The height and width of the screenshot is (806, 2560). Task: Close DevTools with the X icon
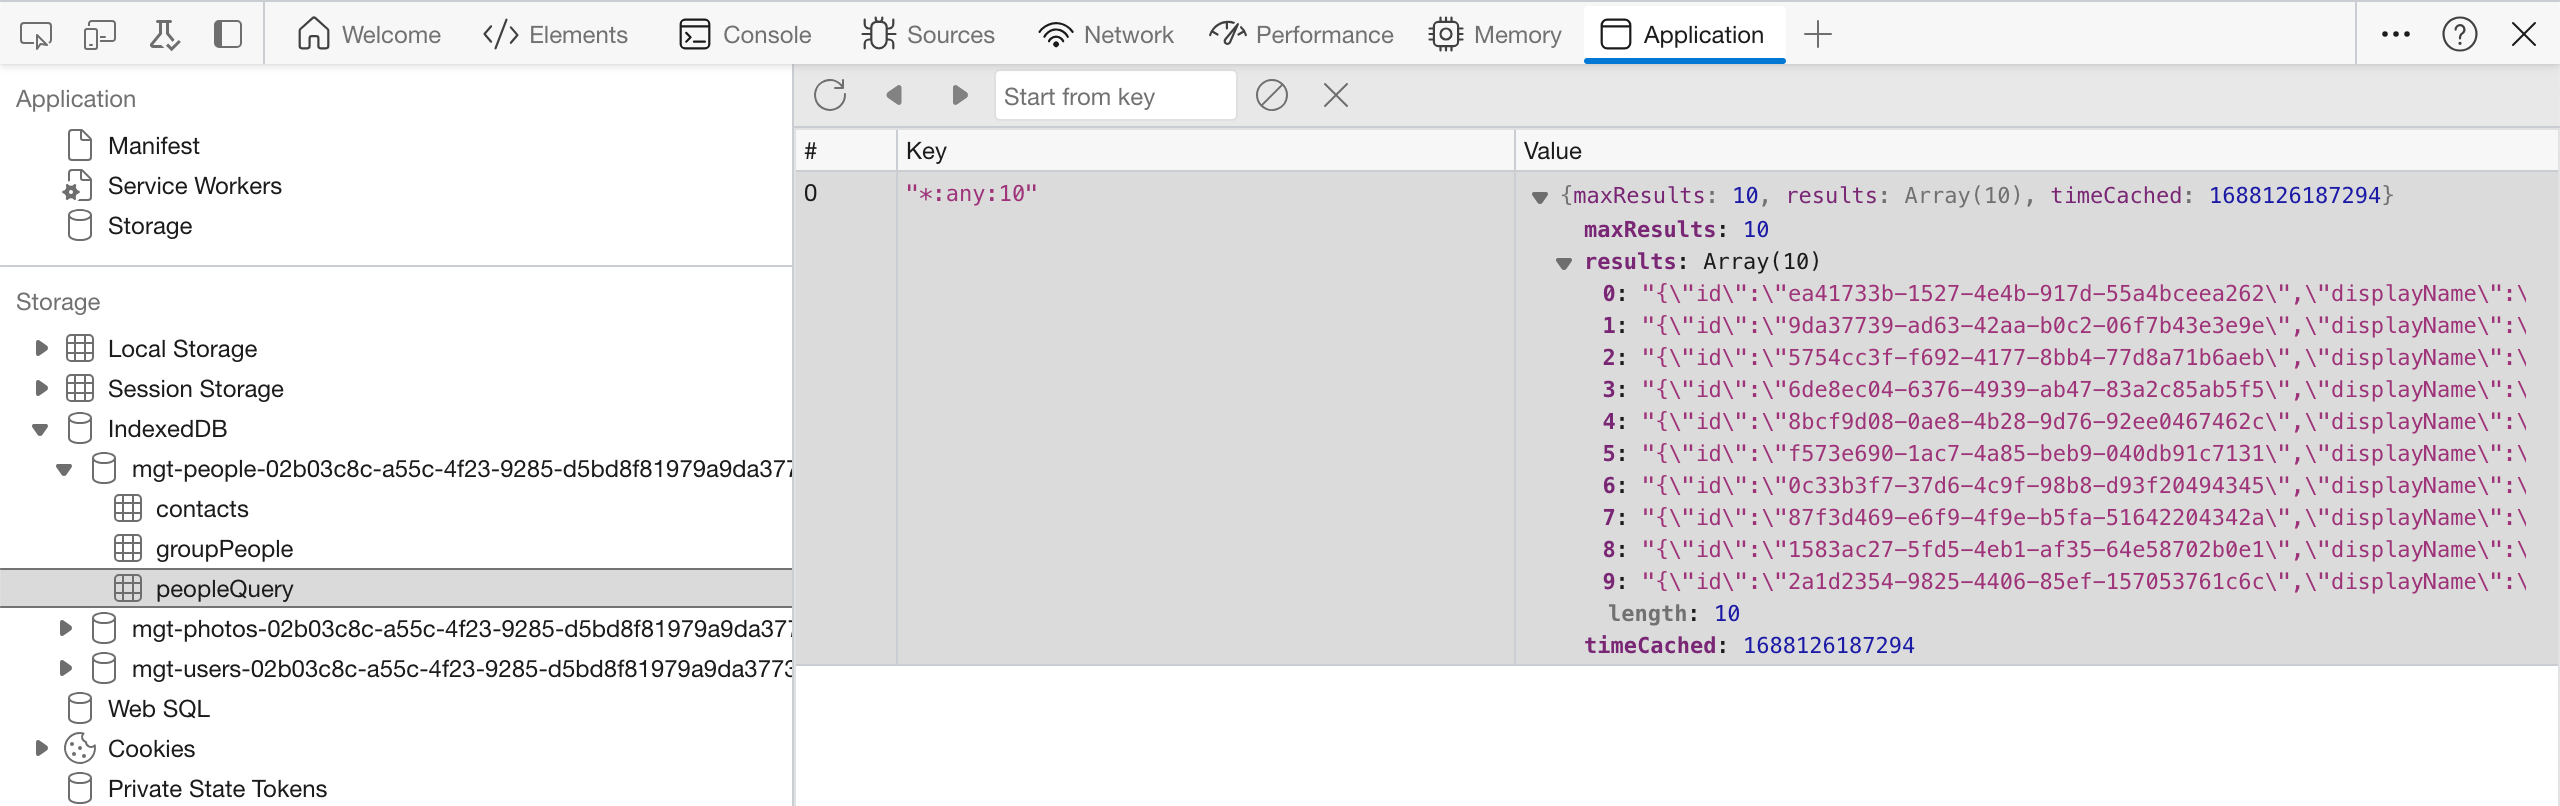[x=2524, y=35]
